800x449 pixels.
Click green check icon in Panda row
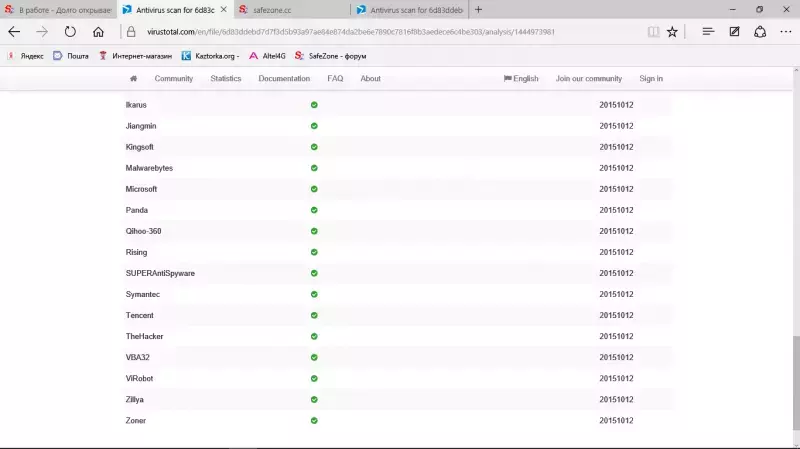pyautogui.click(x=314, y=210)
